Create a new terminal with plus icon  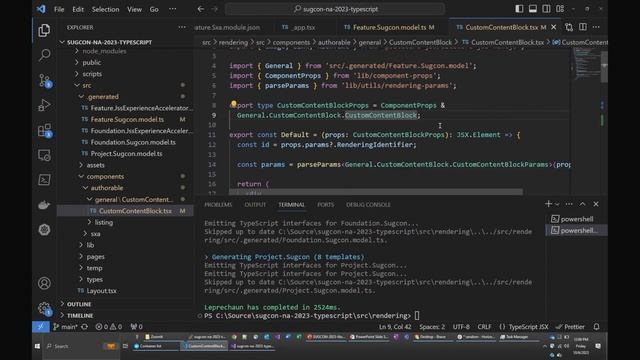coord(548,204)
